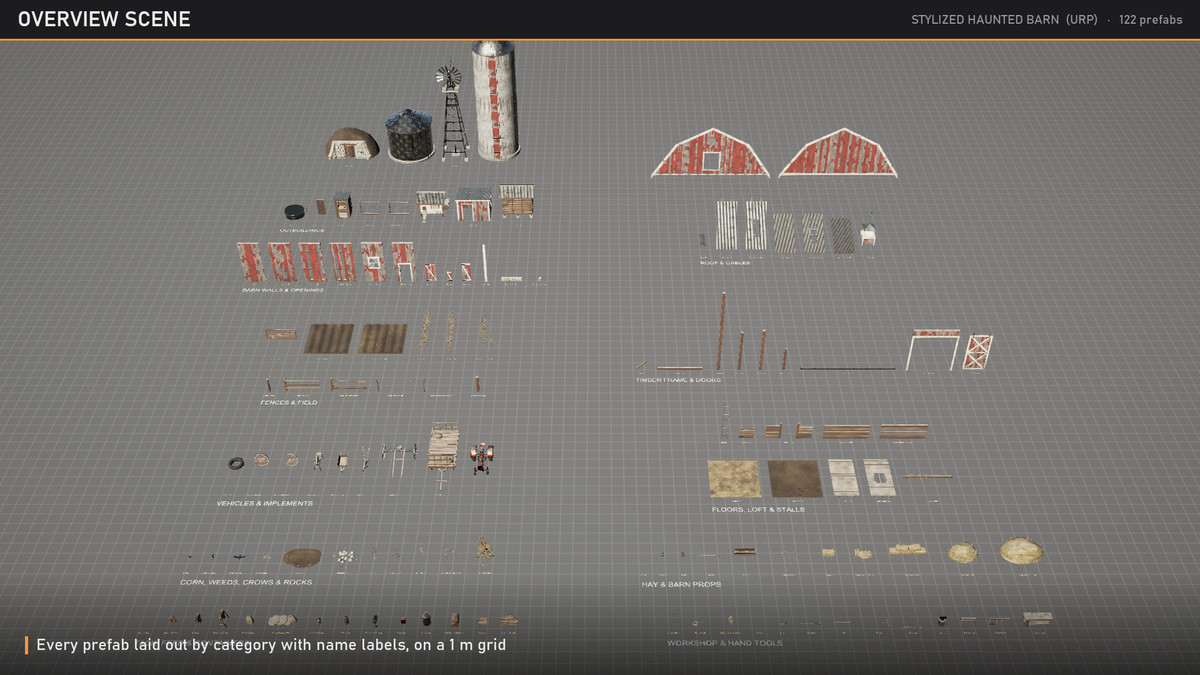Select the tall white silo prefab
1200x675 pixels.
pyautogui.click(x=495, y=100)
